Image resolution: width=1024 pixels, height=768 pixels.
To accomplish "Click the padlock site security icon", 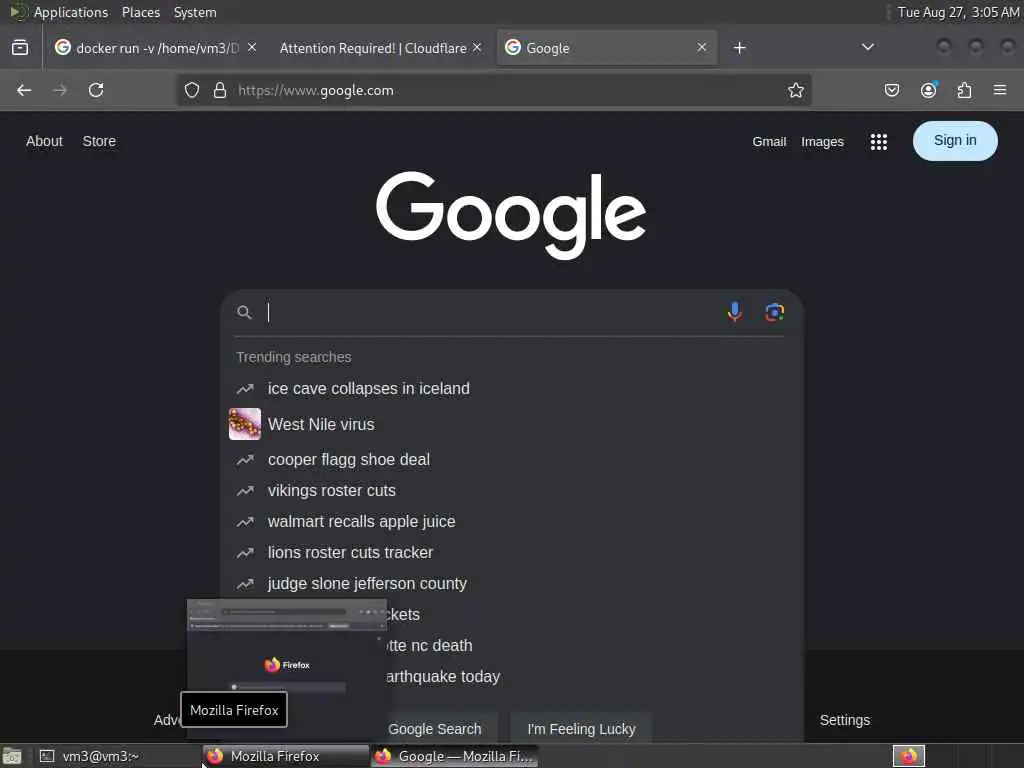I will click(x=220, y=90).
